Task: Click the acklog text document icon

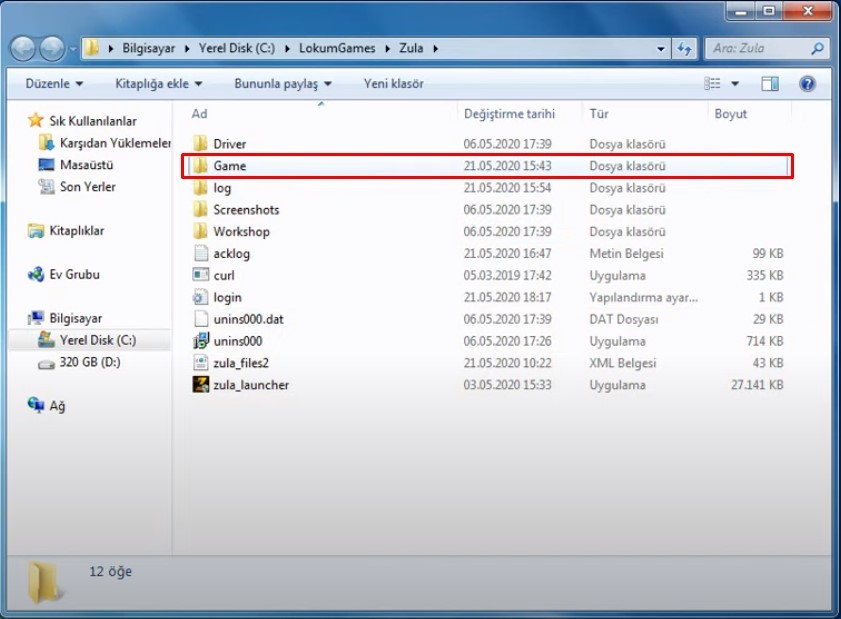Action: tap(201, 253)
